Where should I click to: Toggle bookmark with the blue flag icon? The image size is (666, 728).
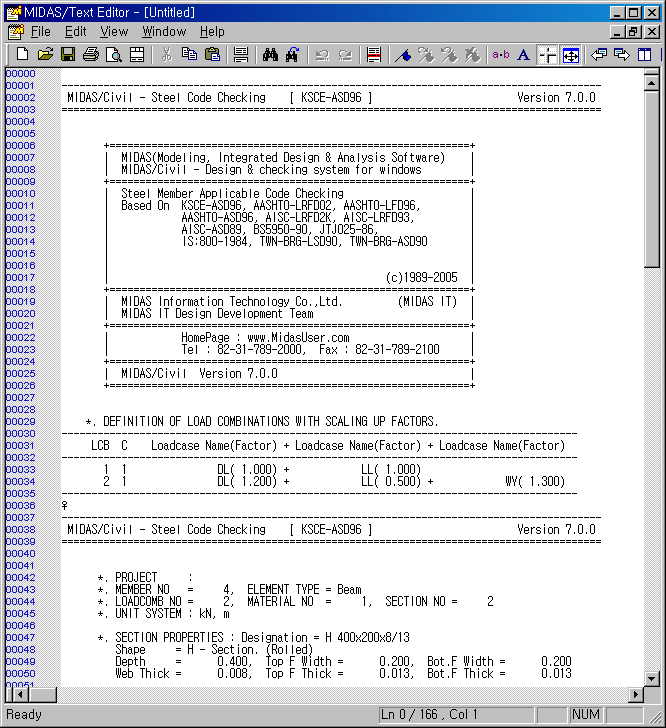(x=403, y=55)
